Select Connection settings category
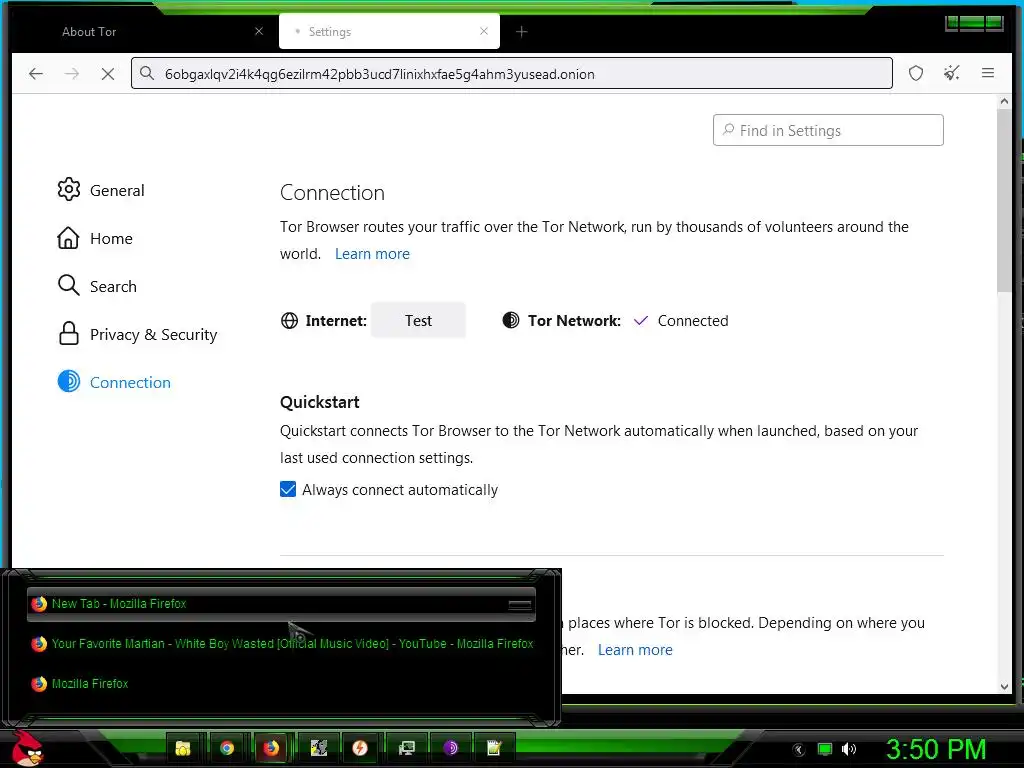1024x768 pixels. 114,382
